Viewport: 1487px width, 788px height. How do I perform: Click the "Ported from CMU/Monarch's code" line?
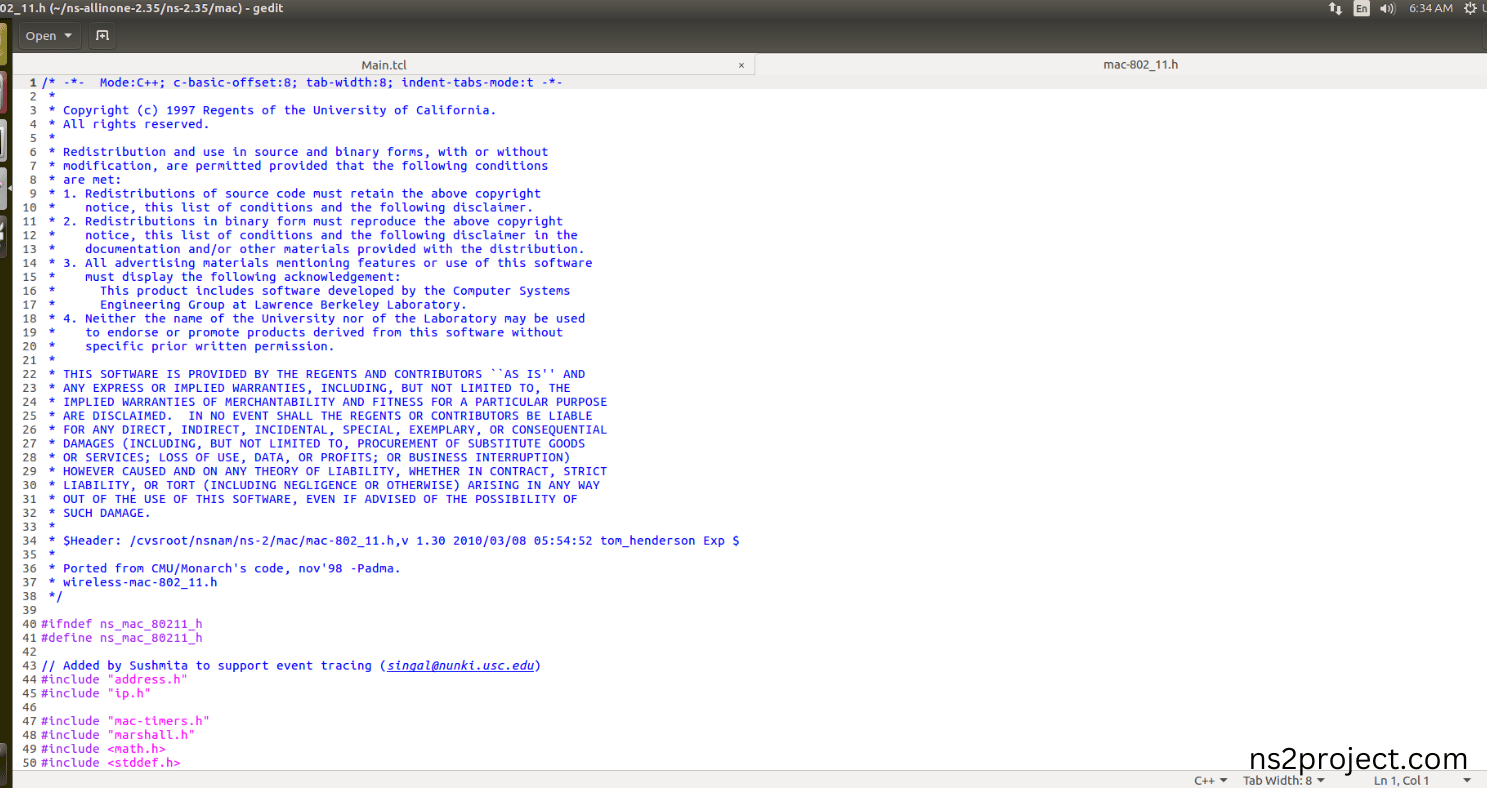(224, 568)
